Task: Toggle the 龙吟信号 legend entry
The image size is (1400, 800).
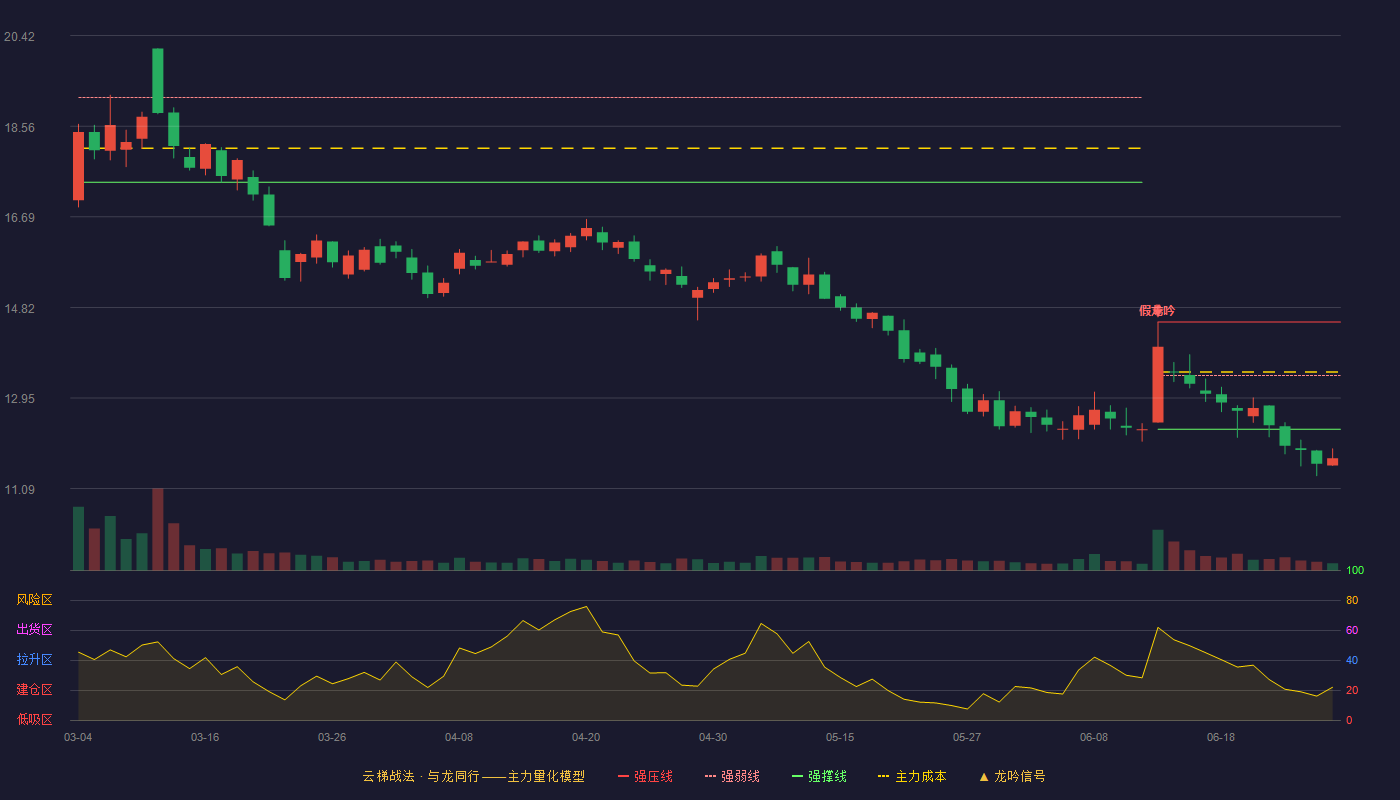Action: [x=1012, y=776]
